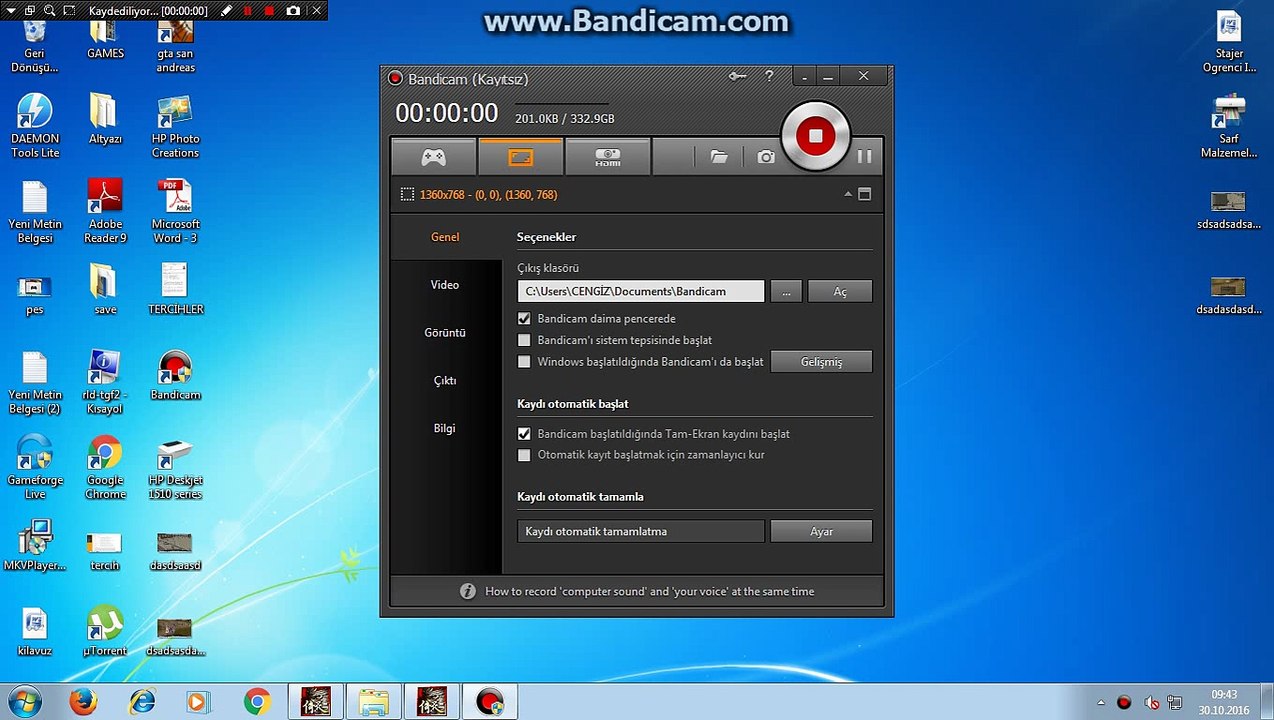1274x720 pixels.
Task: Select Google Chrome desktop shortcut
Action: (x=105, y=467)
